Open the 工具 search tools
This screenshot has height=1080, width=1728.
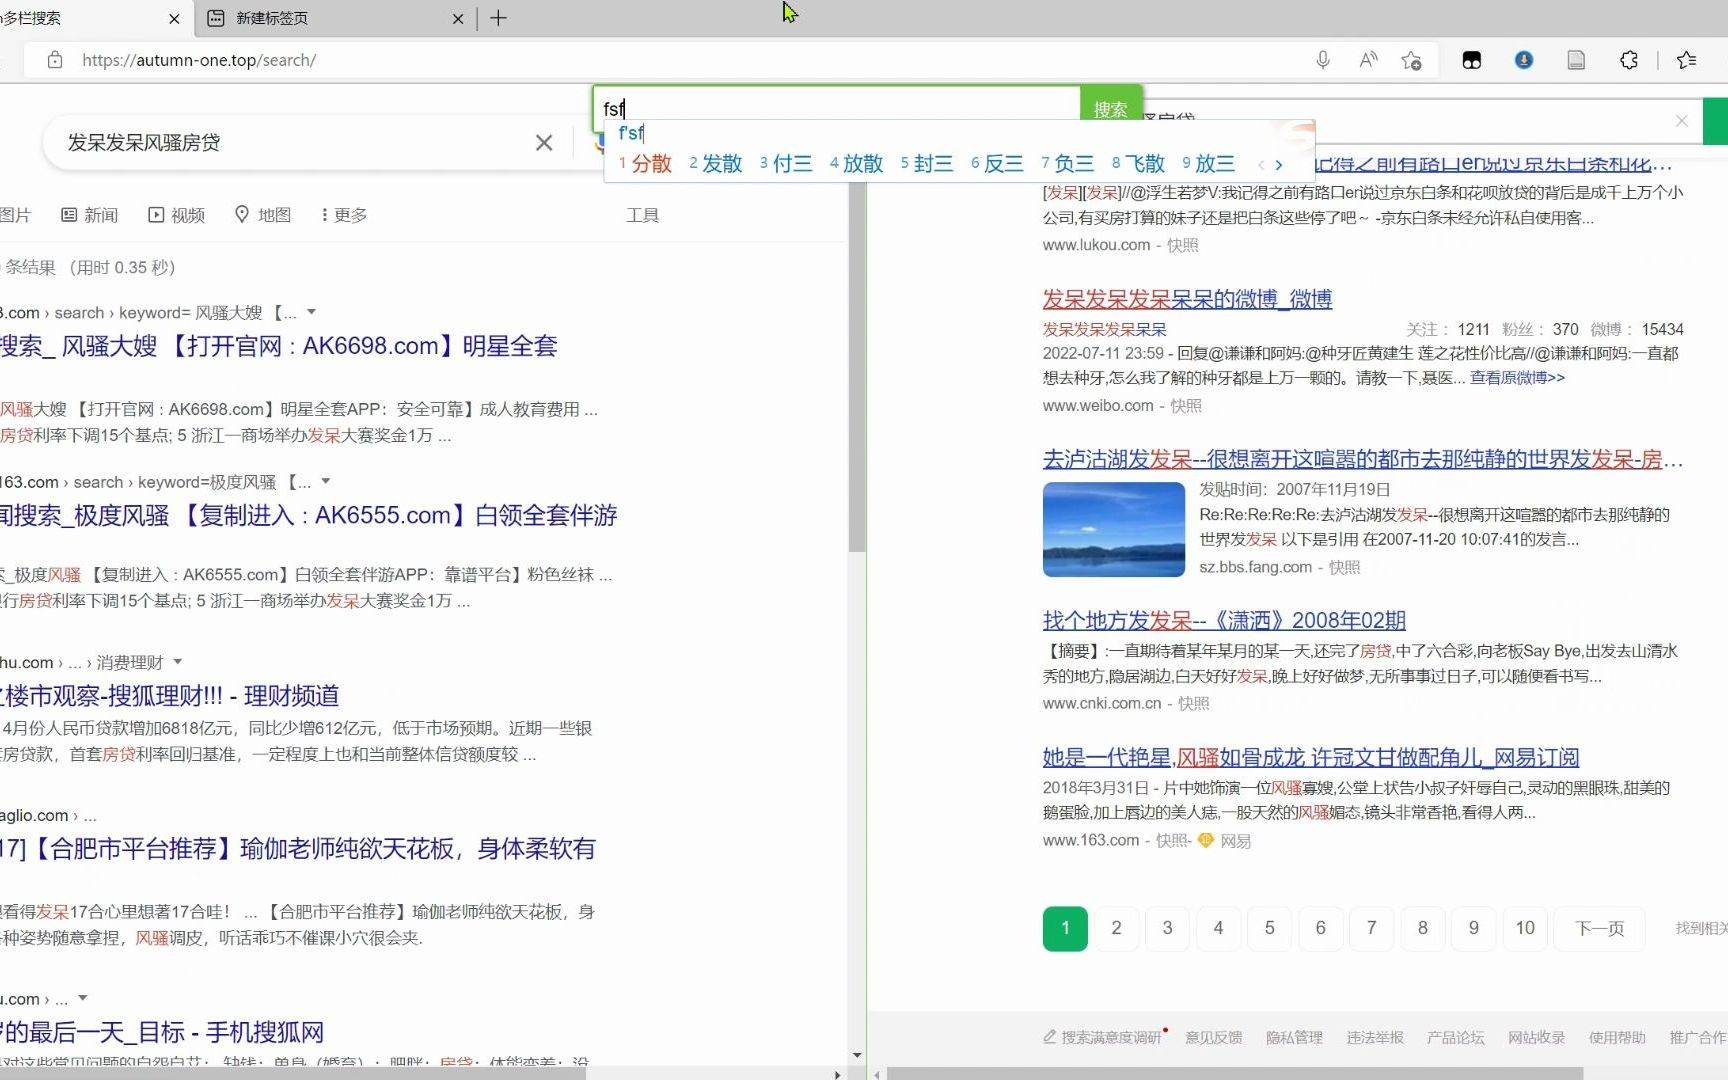pos(642,215)
